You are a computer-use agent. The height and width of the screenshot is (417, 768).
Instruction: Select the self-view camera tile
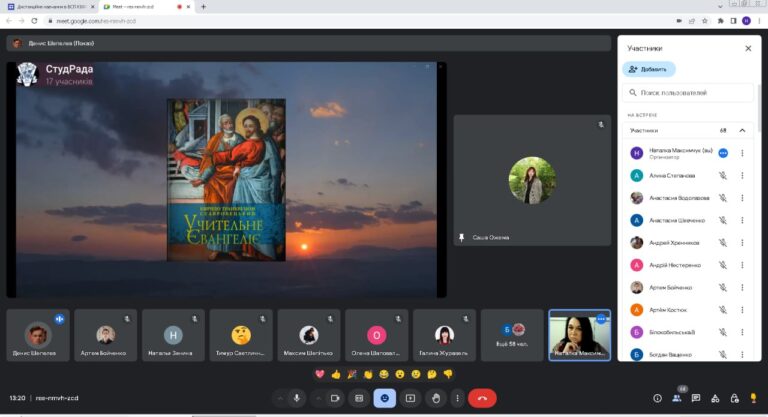tap(579, 335)
